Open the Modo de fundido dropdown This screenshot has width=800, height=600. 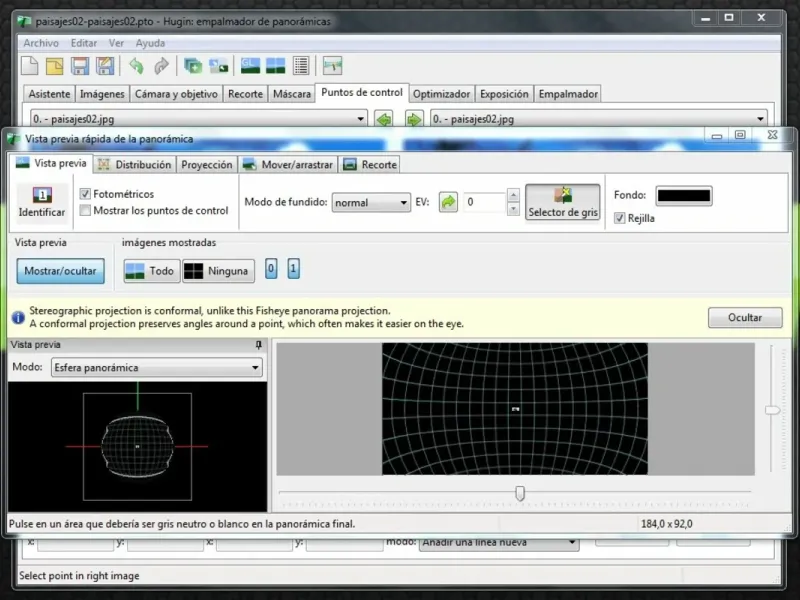371,203
